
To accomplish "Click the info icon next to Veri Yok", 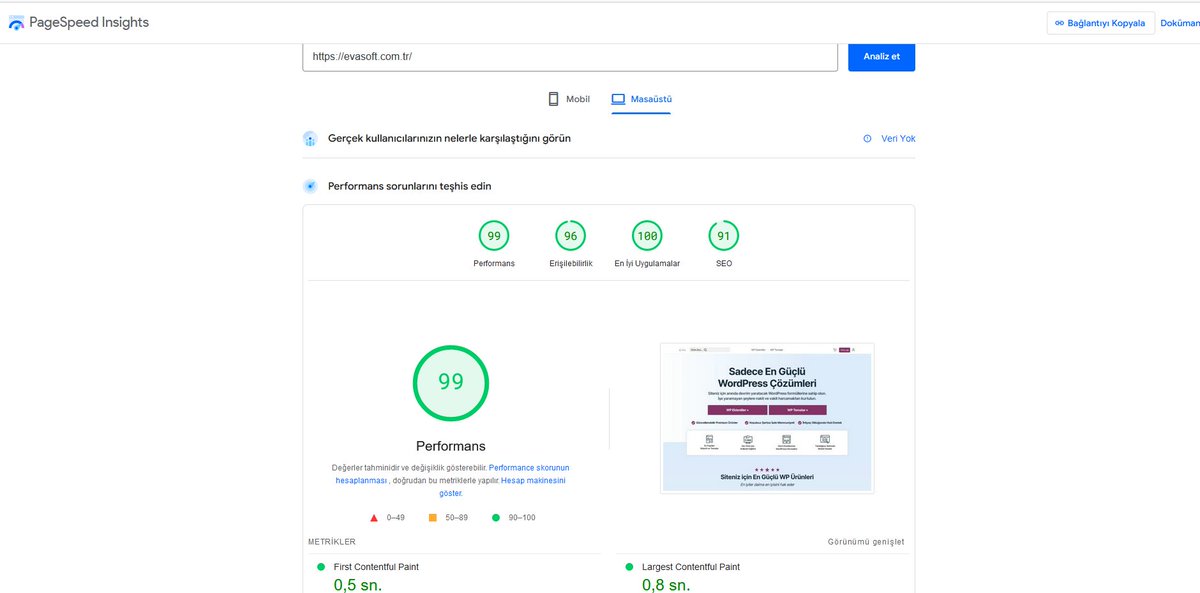I will pyautogui.click(x=866, y=138).
